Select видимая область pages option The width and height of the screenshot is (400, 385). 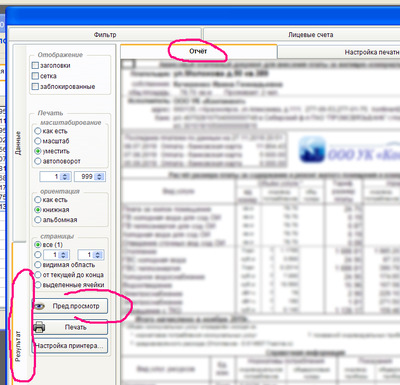[38, 265]
